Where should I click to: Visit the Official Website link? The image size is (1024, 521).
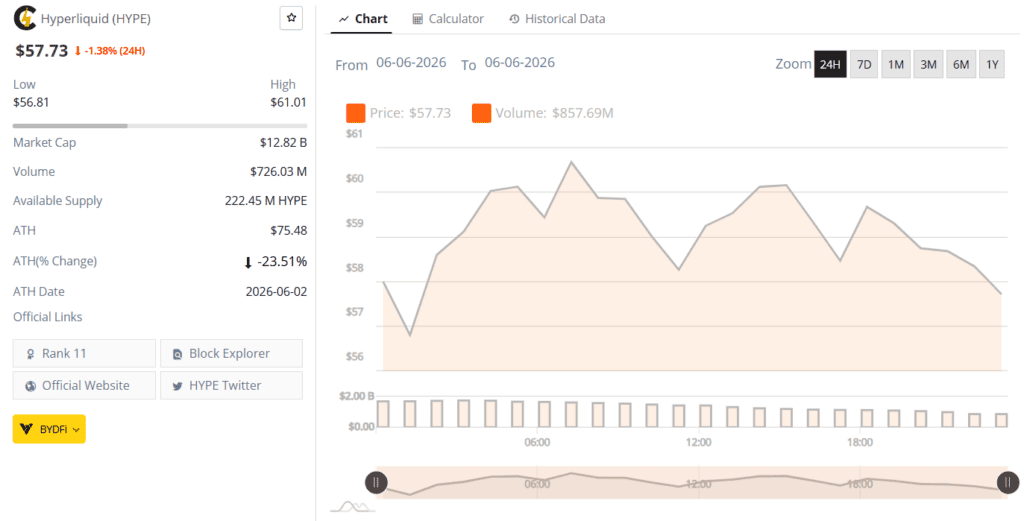[x=84, y=385]
